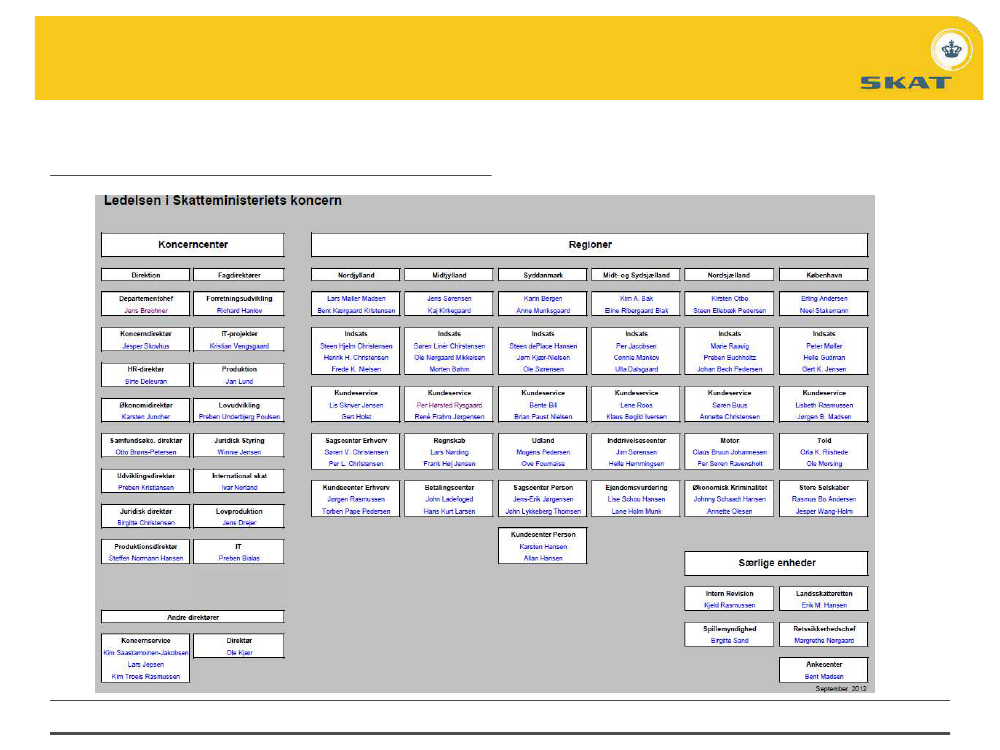Click the København region header
The width and height of the screenshot is (1000, 750).
(x=823, y=275)
